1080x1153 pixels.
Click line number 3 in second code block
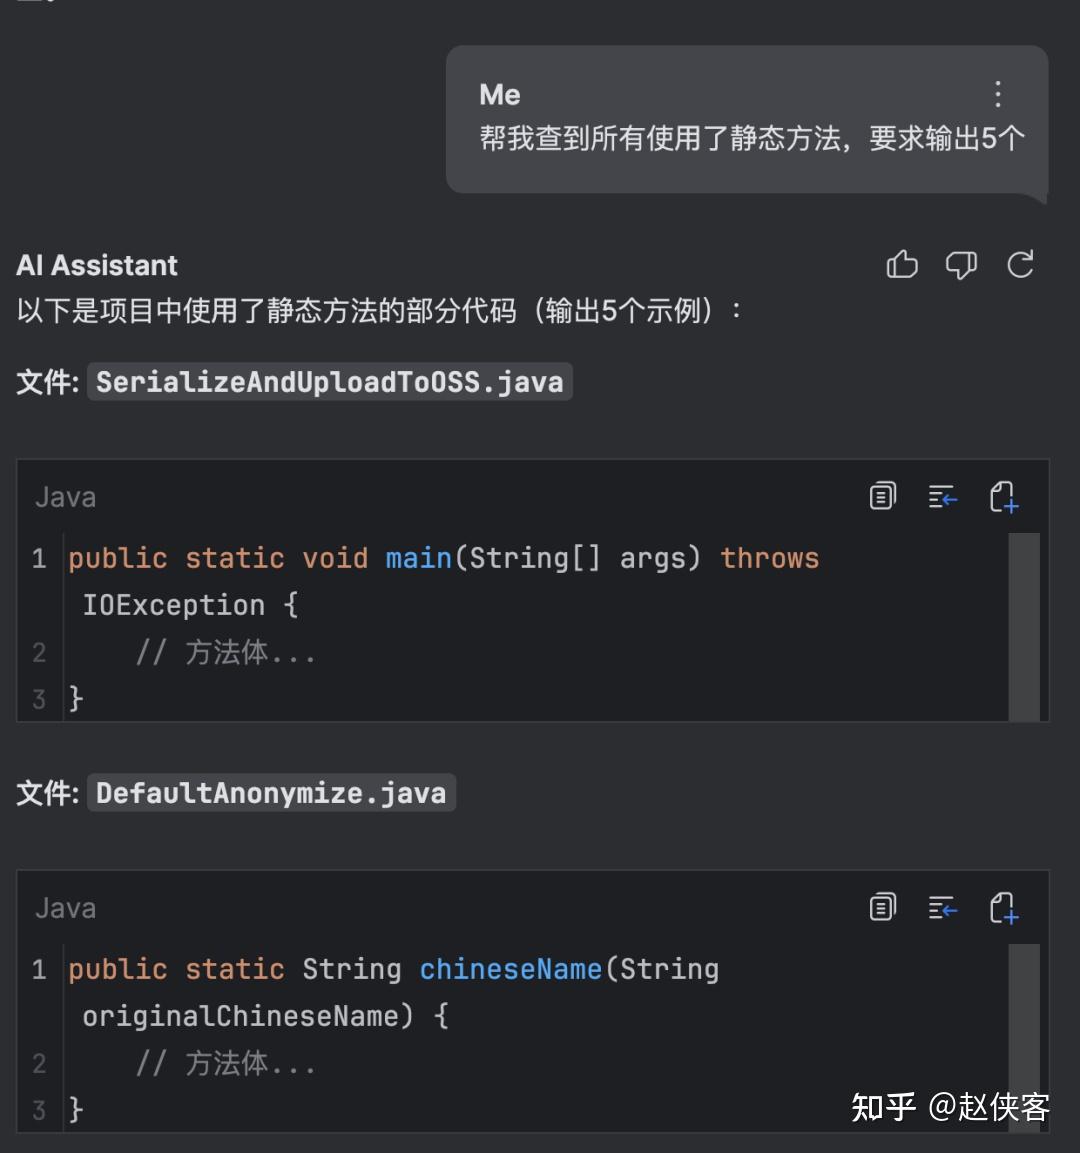[39, 1110]
